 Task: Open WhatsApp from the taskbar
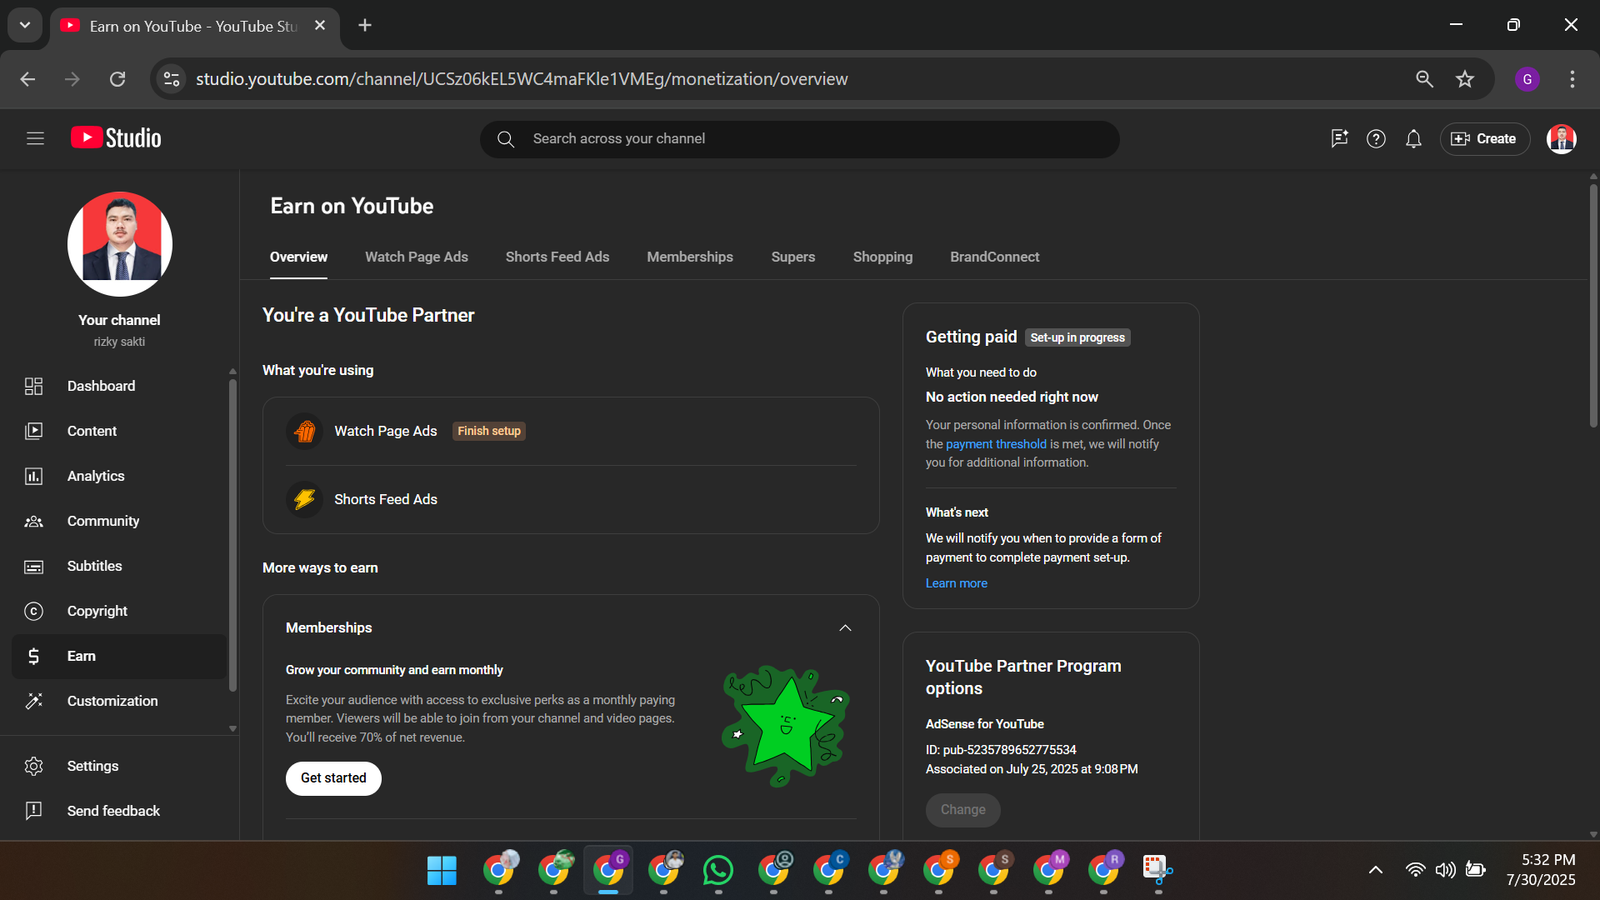[x=718, y=870]
